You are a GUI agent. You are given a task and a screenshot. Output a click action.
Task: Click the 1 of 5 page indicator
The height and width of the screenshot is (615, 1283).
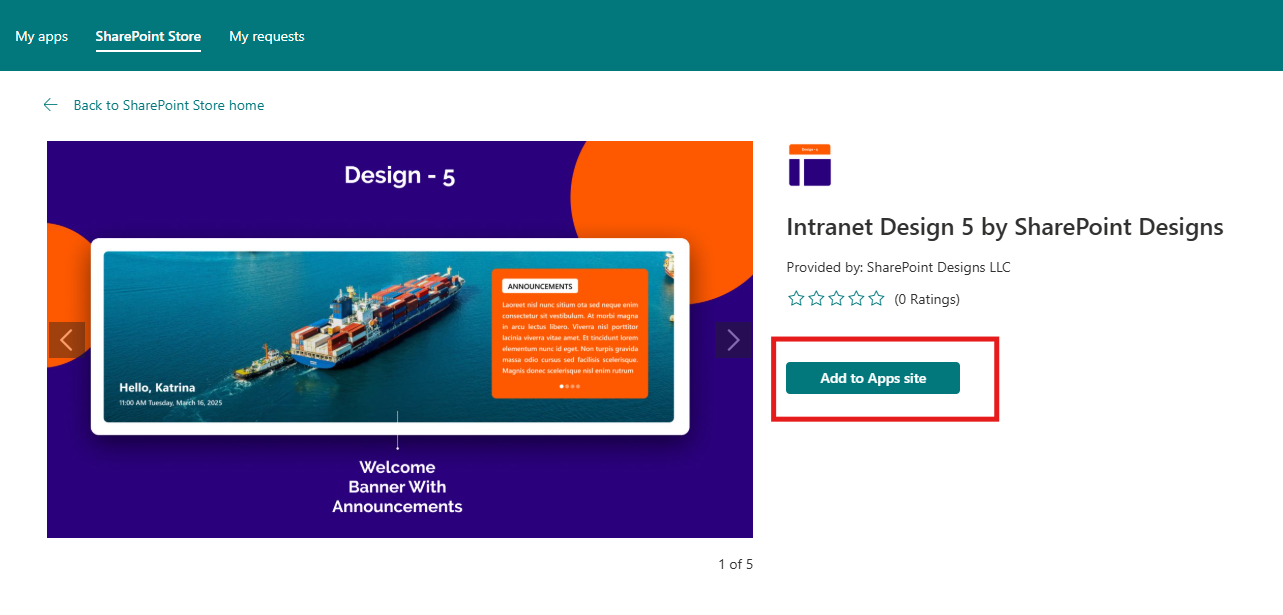pos(735,564)
